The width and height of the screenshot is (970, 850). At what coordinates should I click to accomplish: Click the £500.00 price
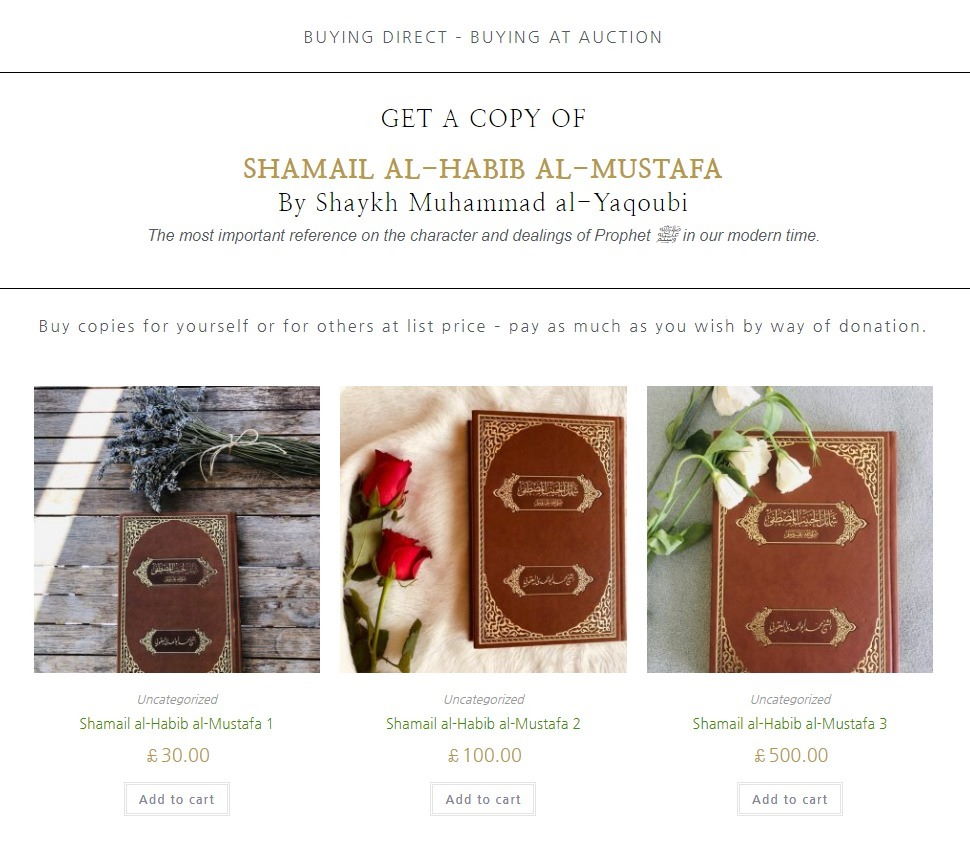click(791, 755)
